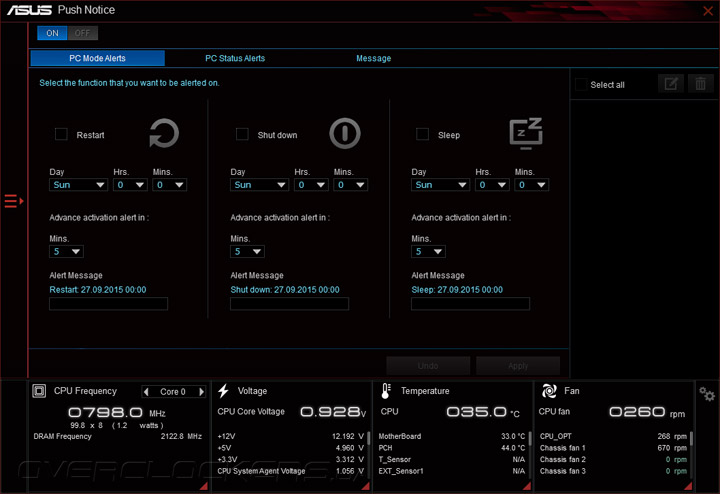Expand the Voltage panel corner triangle
The image size is (720, 494).
[366, 486]
